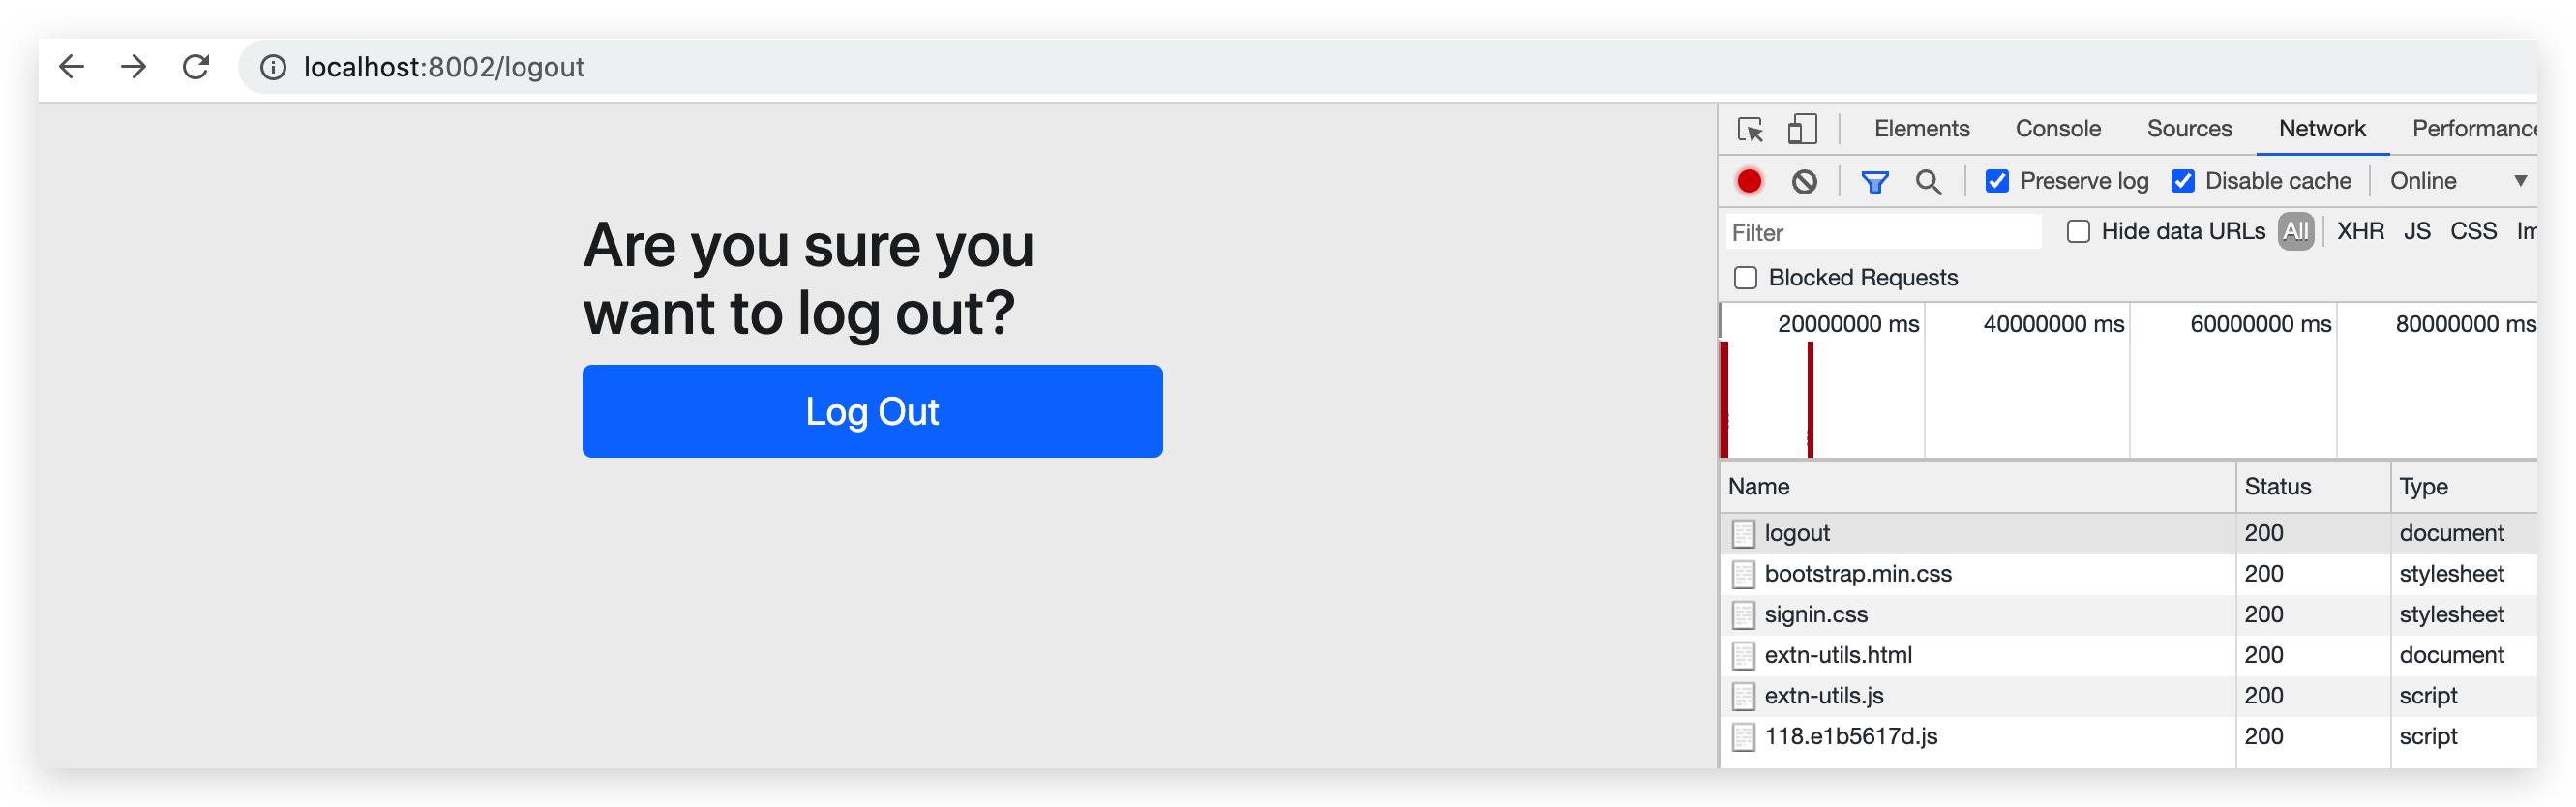The width and height of the screenshot is (2576, 807).
Task: Stop recording network log
Action: 1749,181
